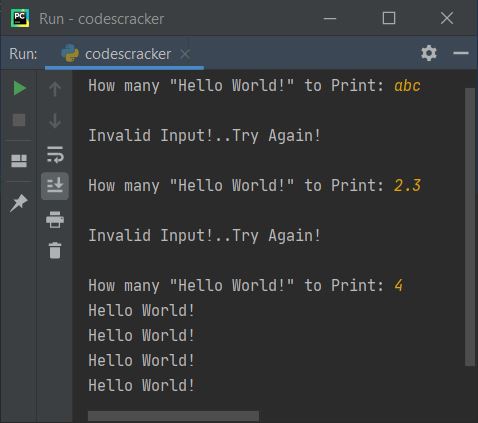
Task: Clear all console output trash icon
Action: pos(55,250)
